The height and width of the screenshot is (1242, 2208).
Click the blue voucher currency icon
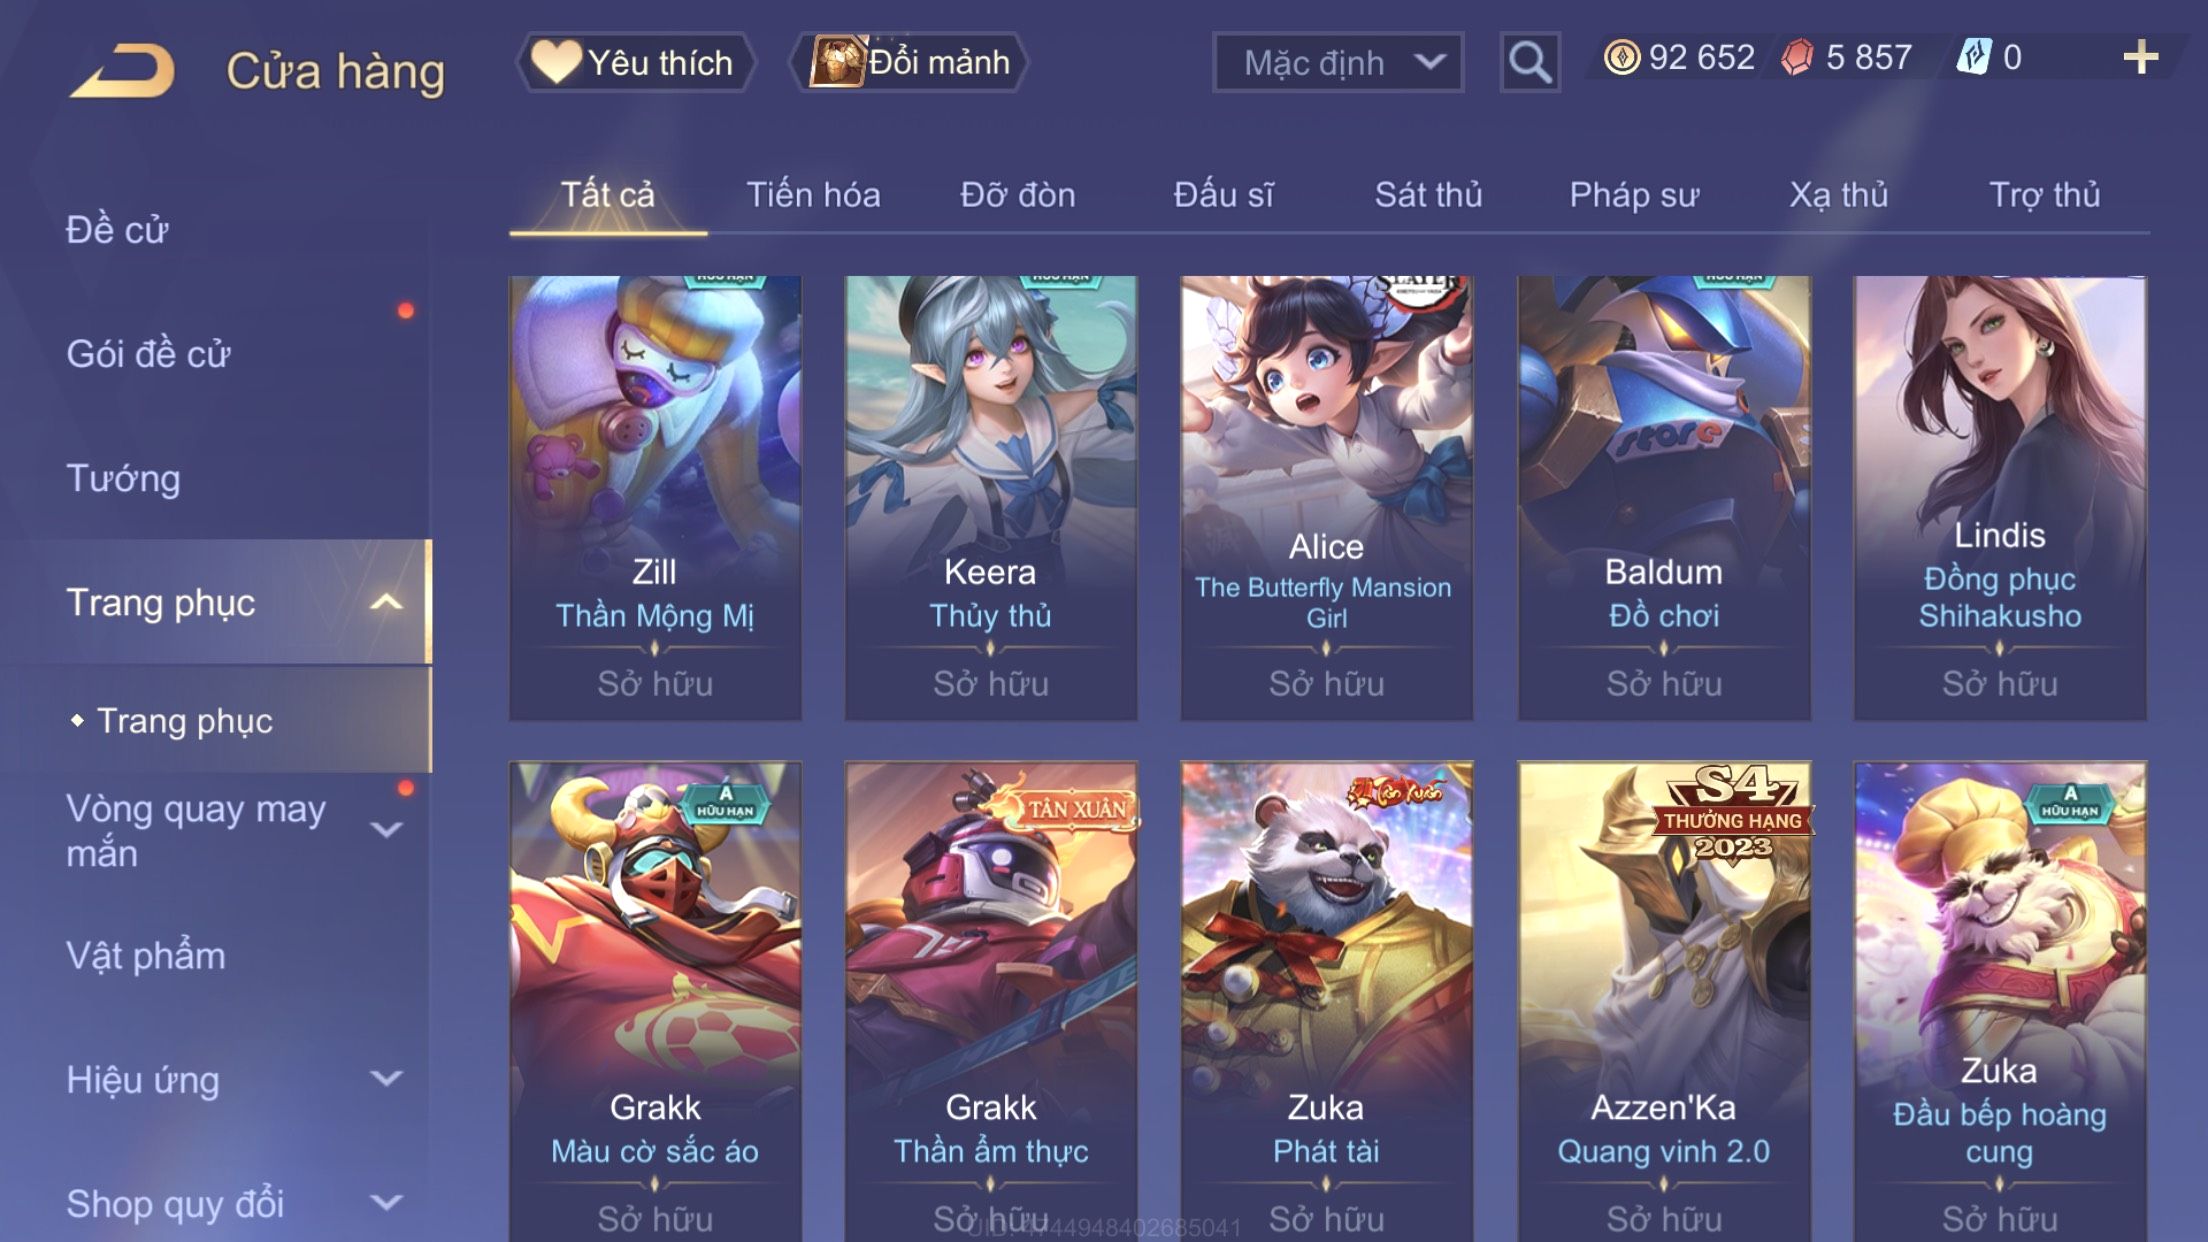click(x=1974, y=57)
